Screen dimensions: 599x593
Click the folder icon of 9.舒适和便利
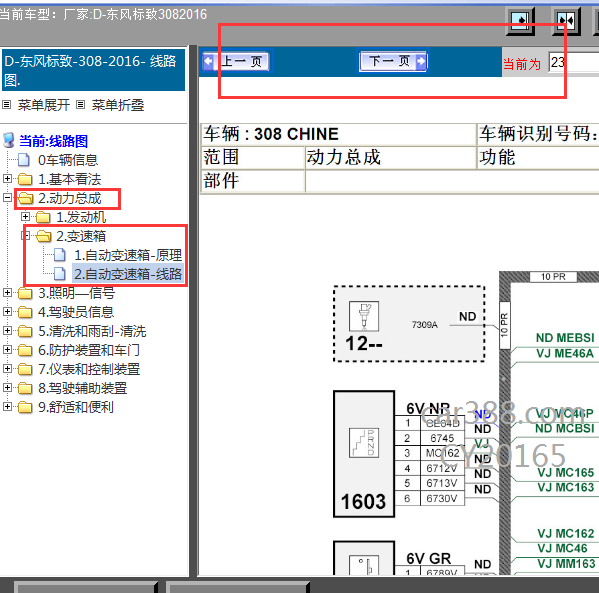(x=25, y=407)
